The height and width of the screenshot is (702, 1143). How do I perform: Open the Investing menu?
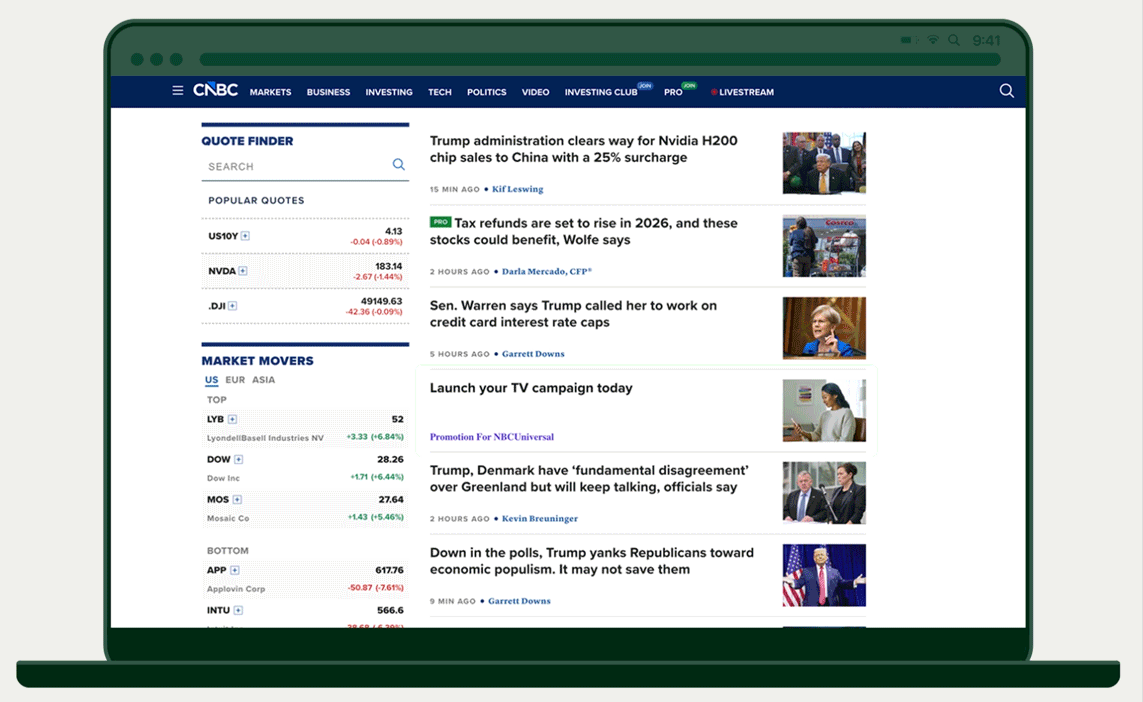click(389, 93)
